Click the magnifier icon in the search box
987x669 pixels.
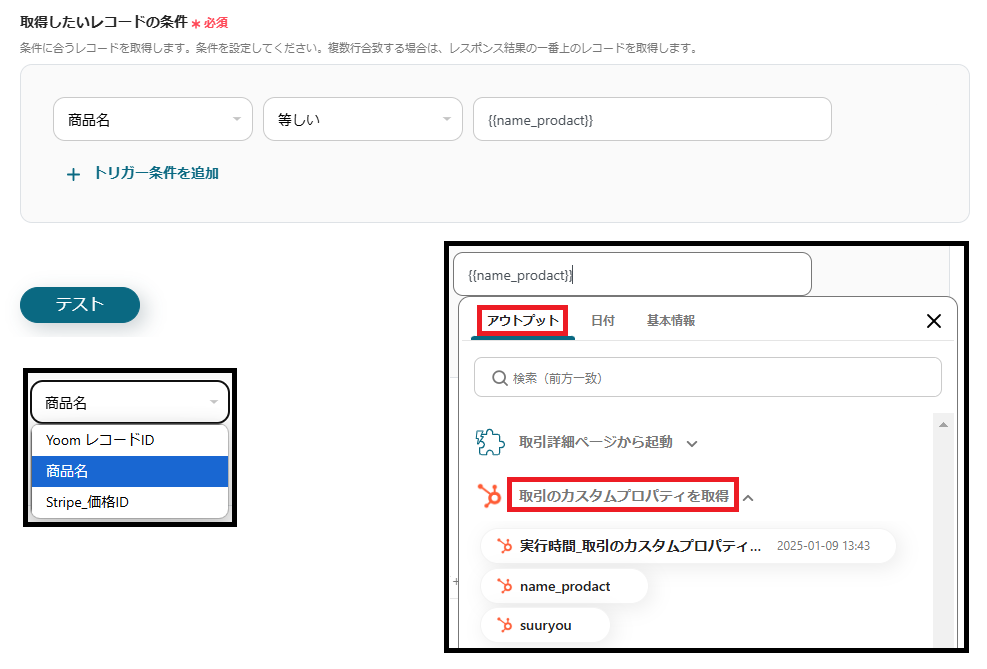500,378
